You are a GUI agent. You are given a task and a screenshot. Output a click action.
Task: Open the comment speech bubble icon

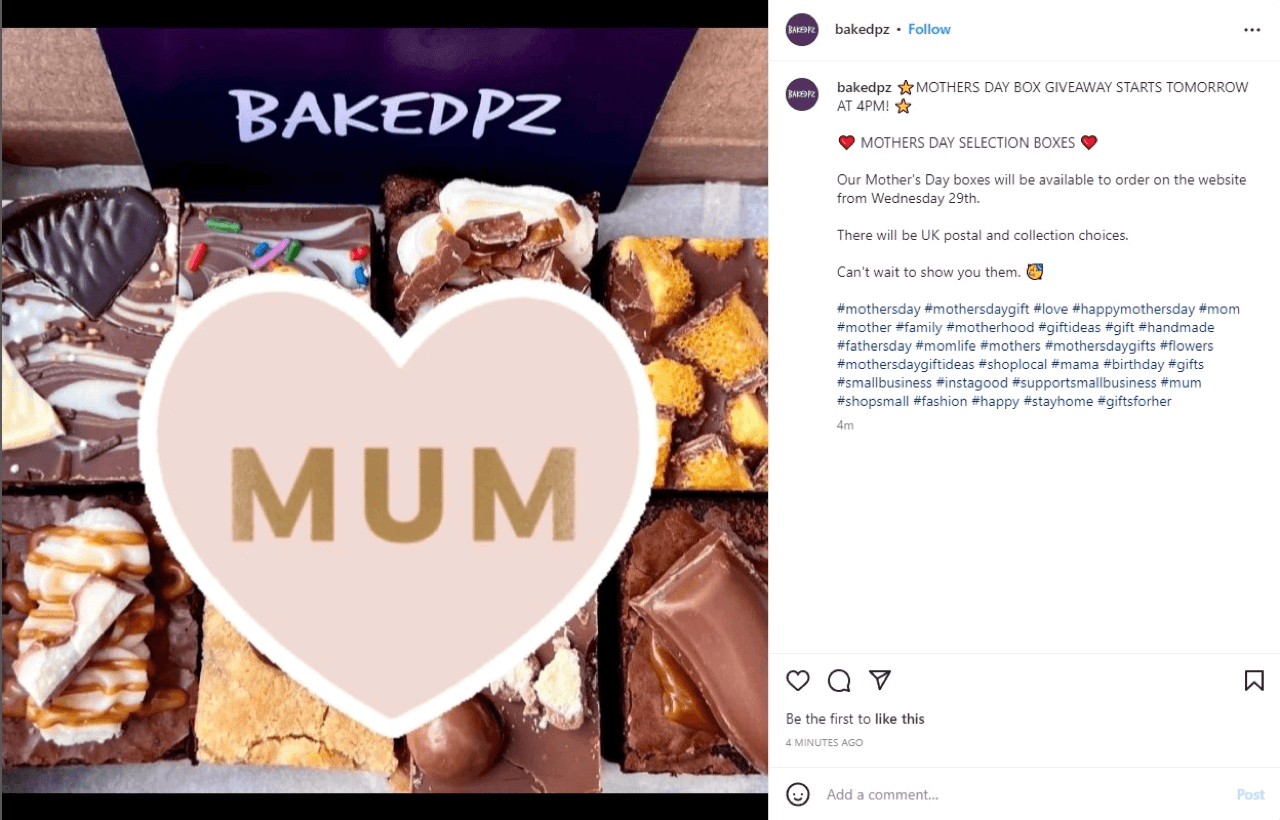pyautogui.click(x=839, y=681)
